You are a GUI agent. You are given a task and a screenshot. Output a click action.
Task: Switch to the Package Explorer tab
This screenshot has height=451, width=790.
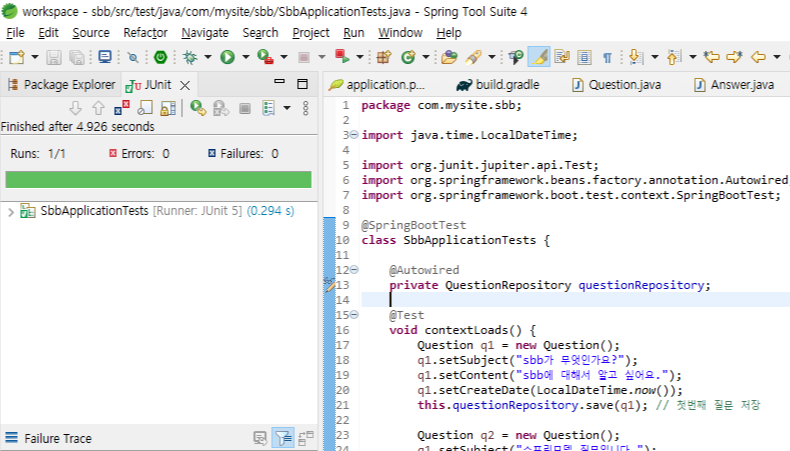tap(61, 85)
